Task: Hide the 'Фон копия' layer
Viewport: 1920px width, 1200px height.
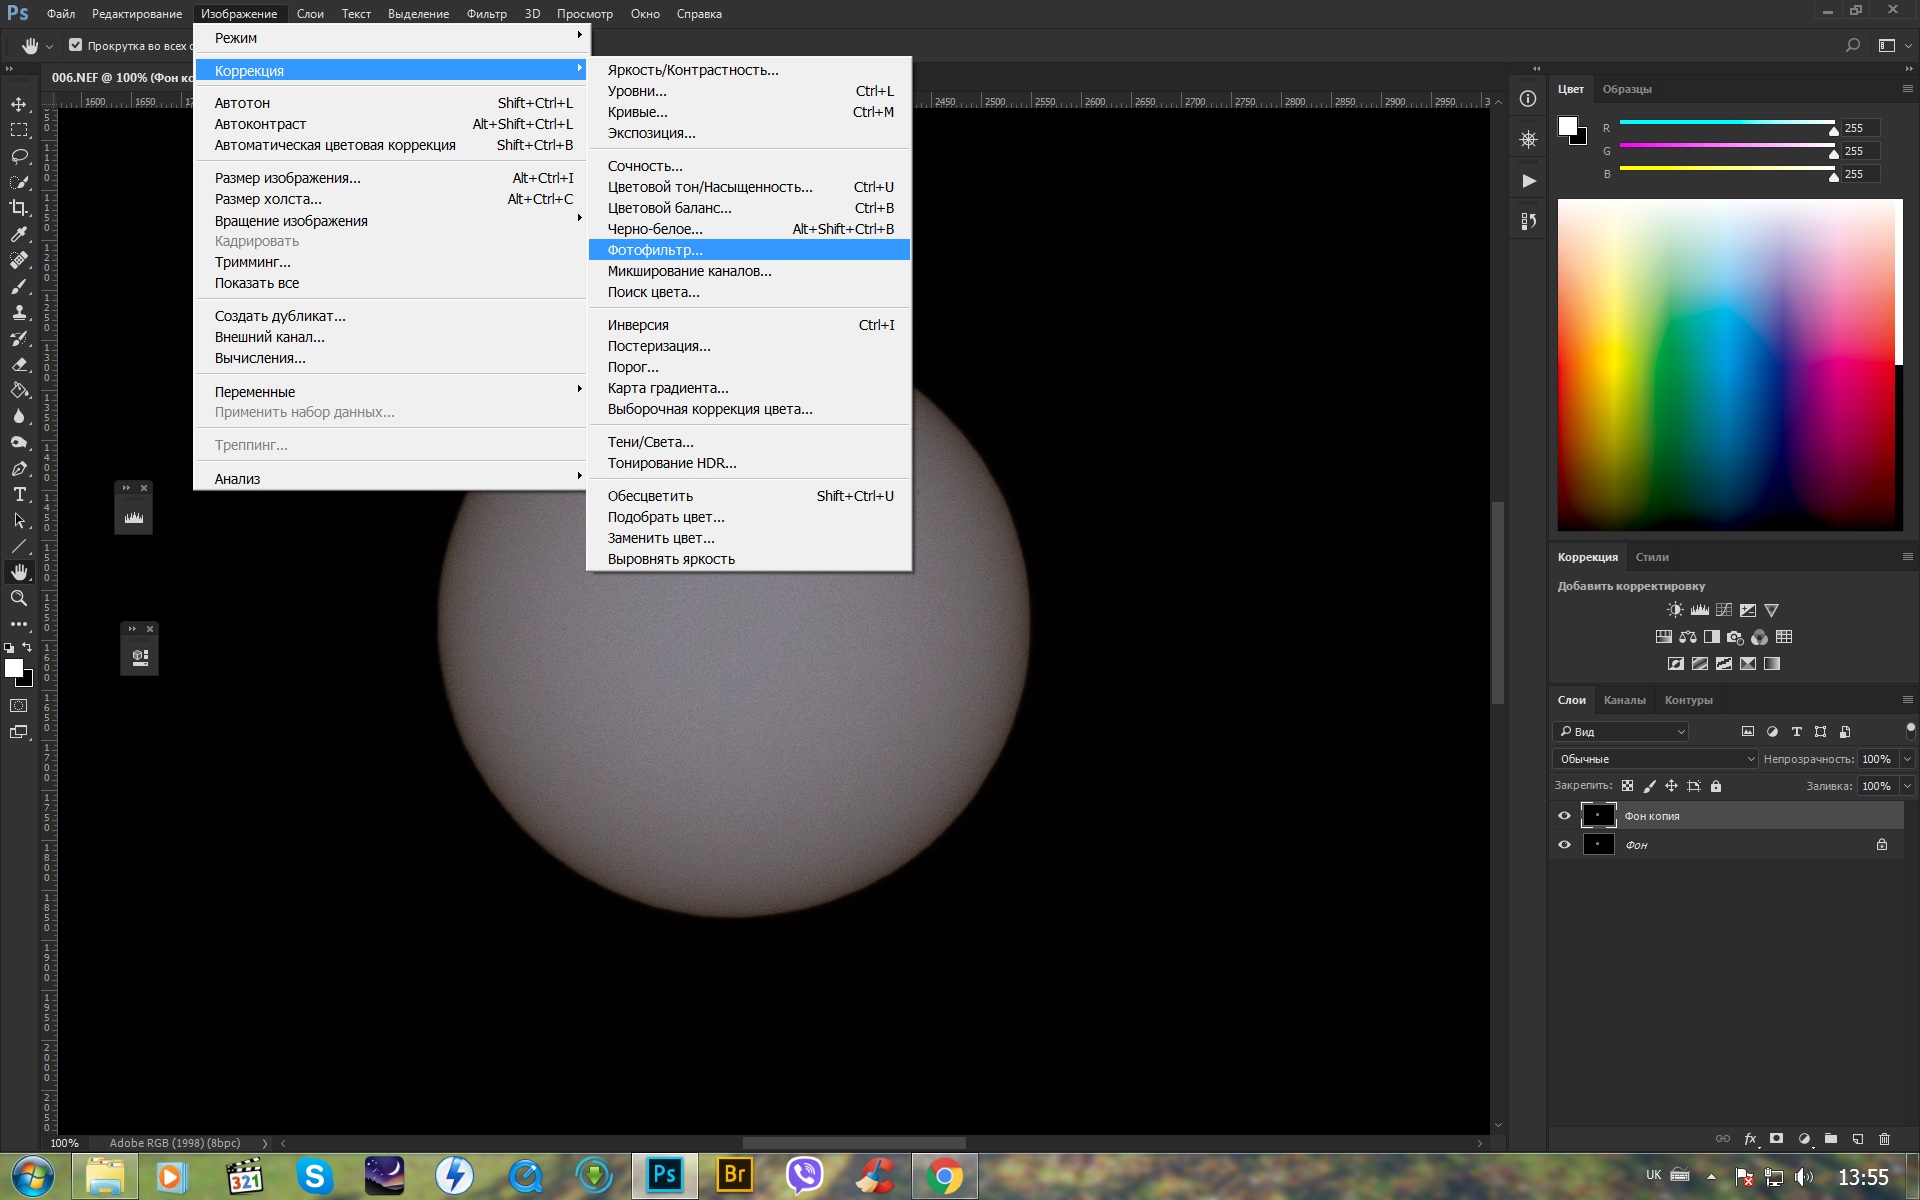Action: tap(1564, 816)
